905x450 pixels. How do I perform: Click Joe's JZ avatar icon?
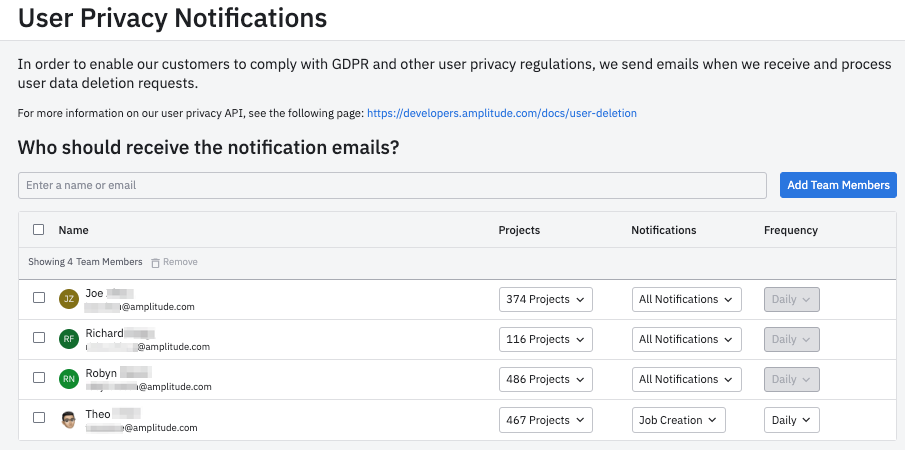tap(68, 299)
